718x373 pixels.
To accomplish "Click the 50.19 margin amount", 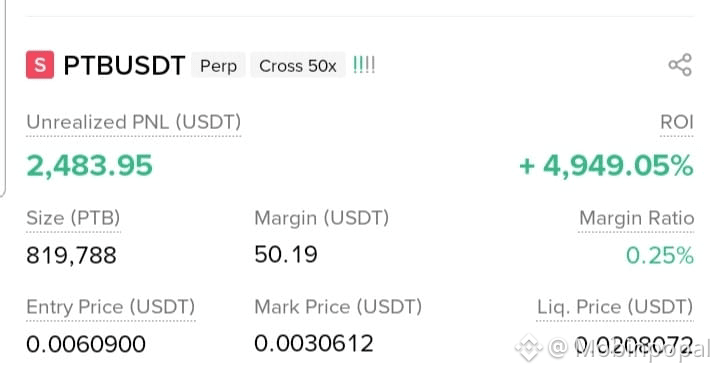I will (x=286, y=254).
